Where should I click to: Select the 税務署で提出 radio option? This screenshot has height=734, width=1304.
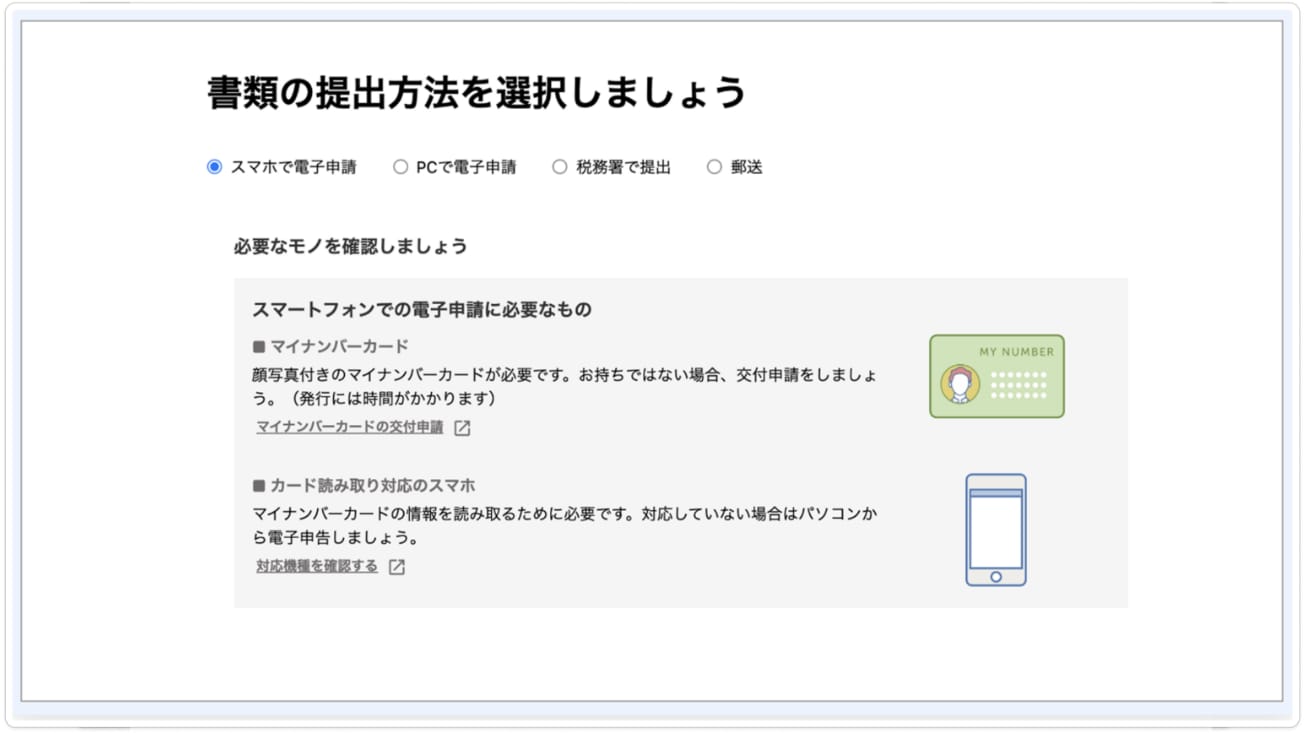(560, 167)
